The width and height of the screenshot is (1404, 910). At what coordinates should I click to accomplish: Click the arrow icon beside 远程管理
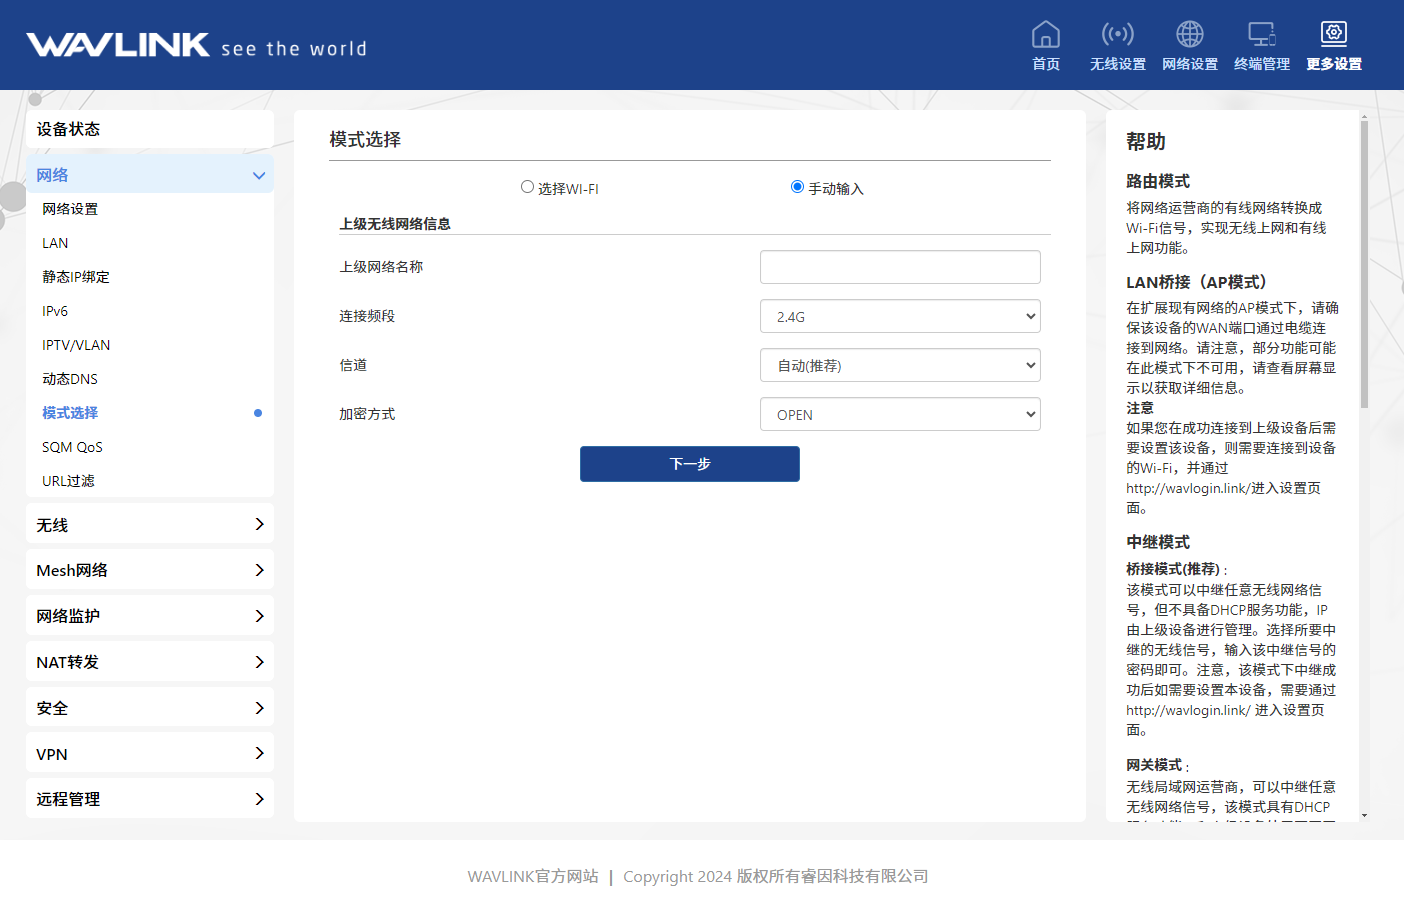259,799
